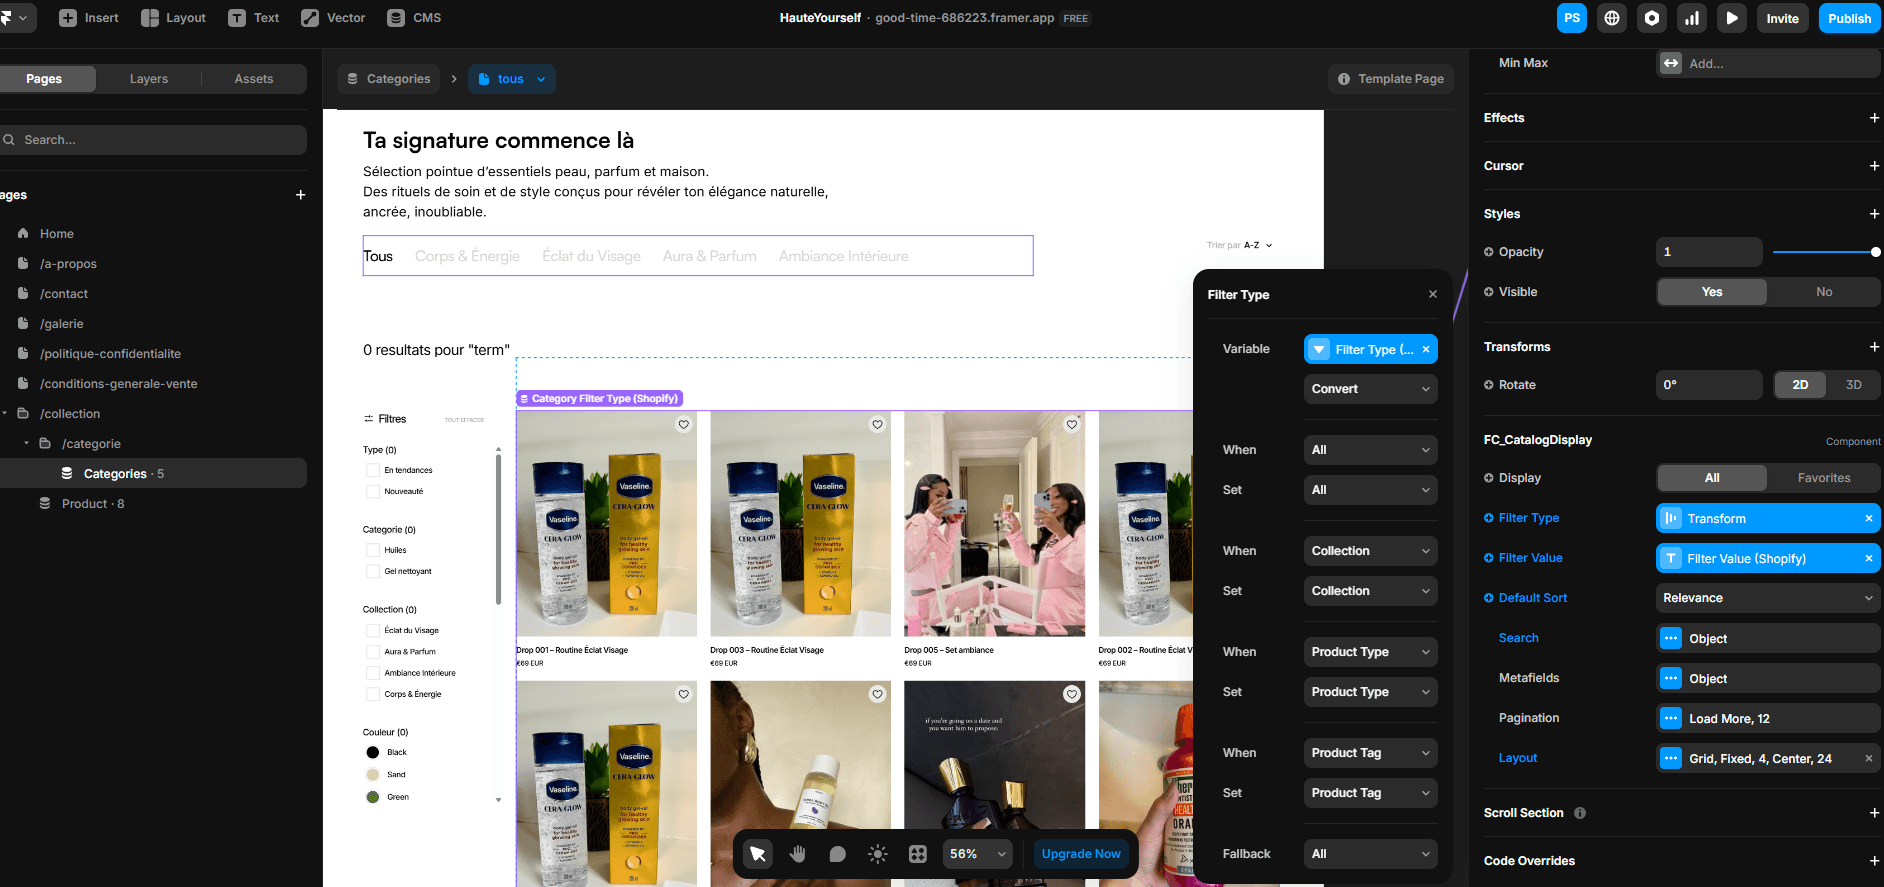Select the Aura & Parfum category tab
Image resolution: width=1884 pixels, height=887 pixels.
click(709, 256)
